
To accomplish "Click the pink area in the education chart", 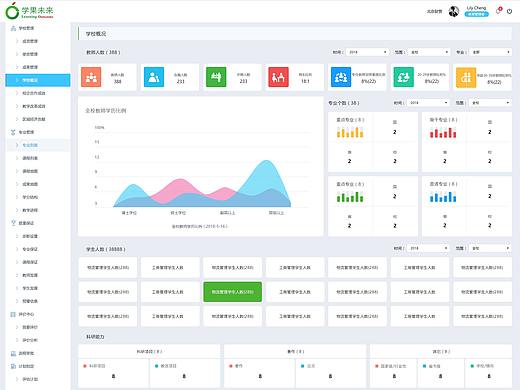I will (x=179, y=186).
